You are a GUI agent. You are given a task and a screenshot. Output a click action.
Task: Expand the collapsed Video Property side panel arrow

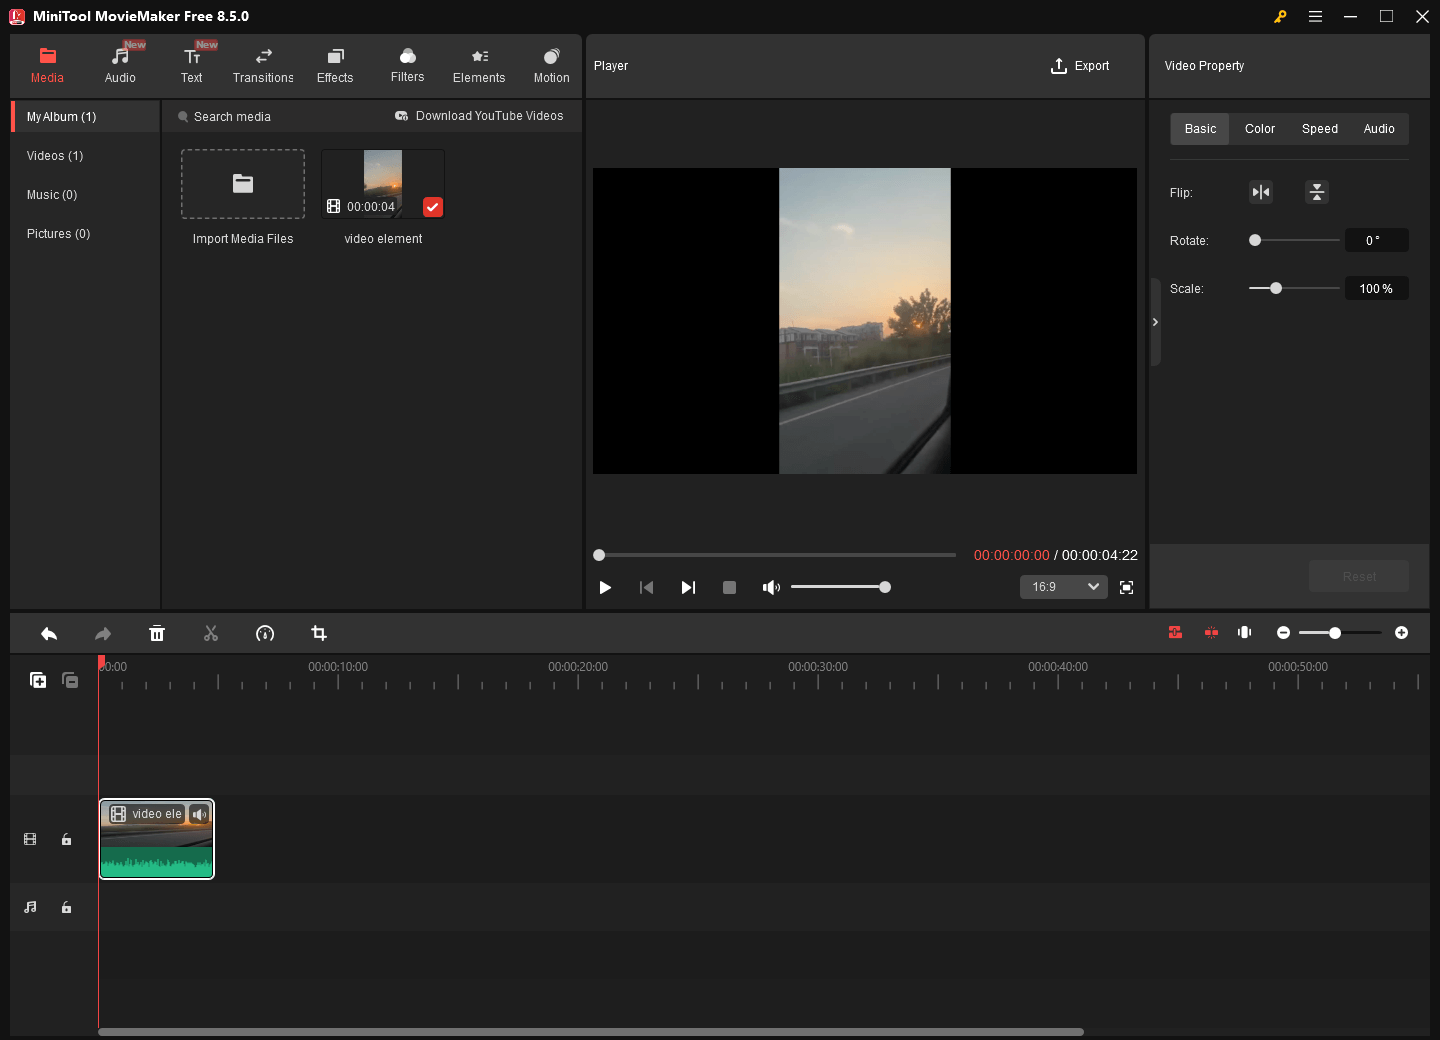coord(1155,322)
